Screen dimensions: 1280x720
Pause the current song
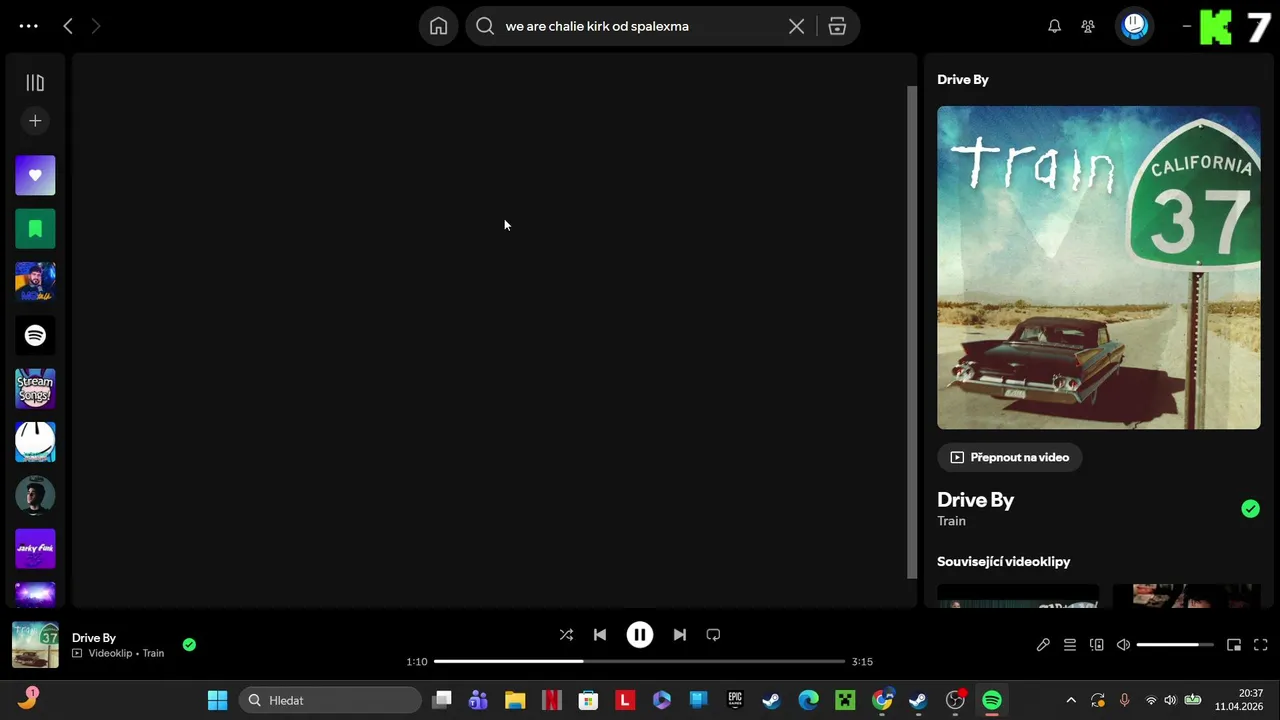[640, 635]
